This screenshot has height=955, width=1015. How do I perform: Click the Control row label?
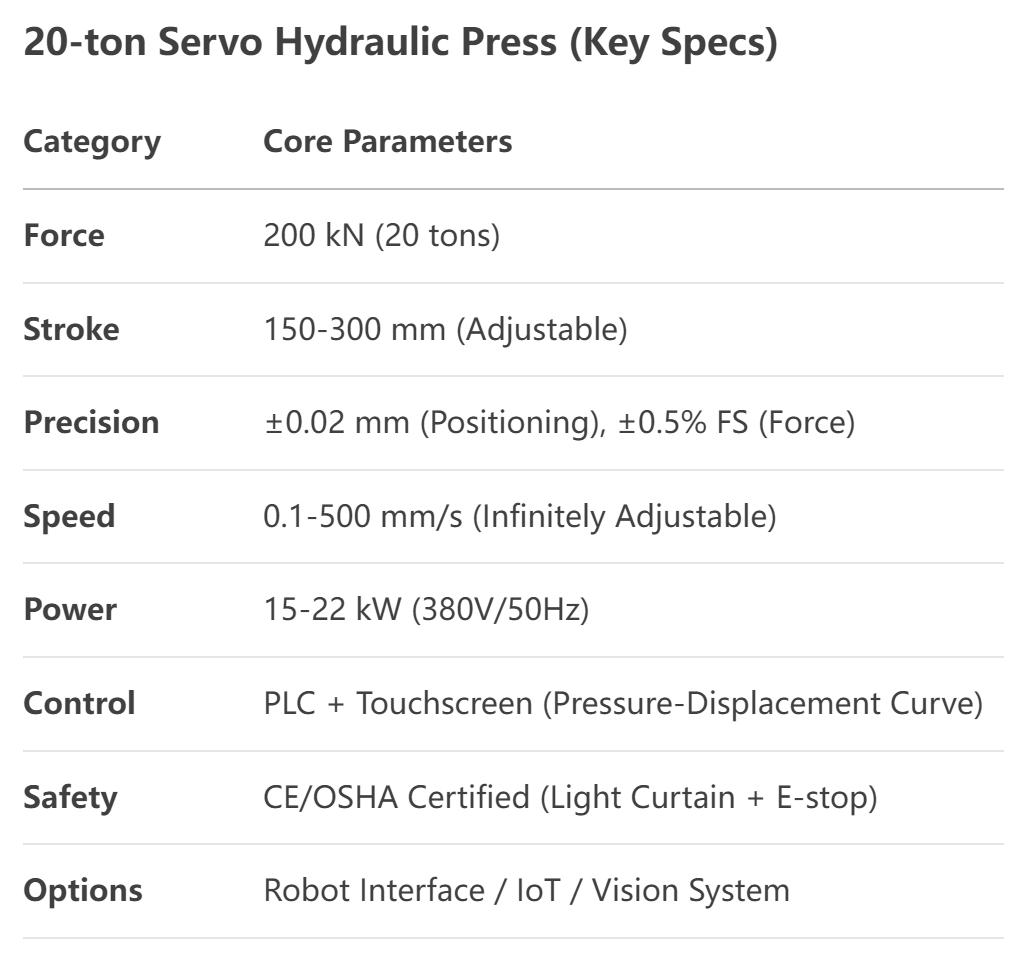[x=80, y=703]
